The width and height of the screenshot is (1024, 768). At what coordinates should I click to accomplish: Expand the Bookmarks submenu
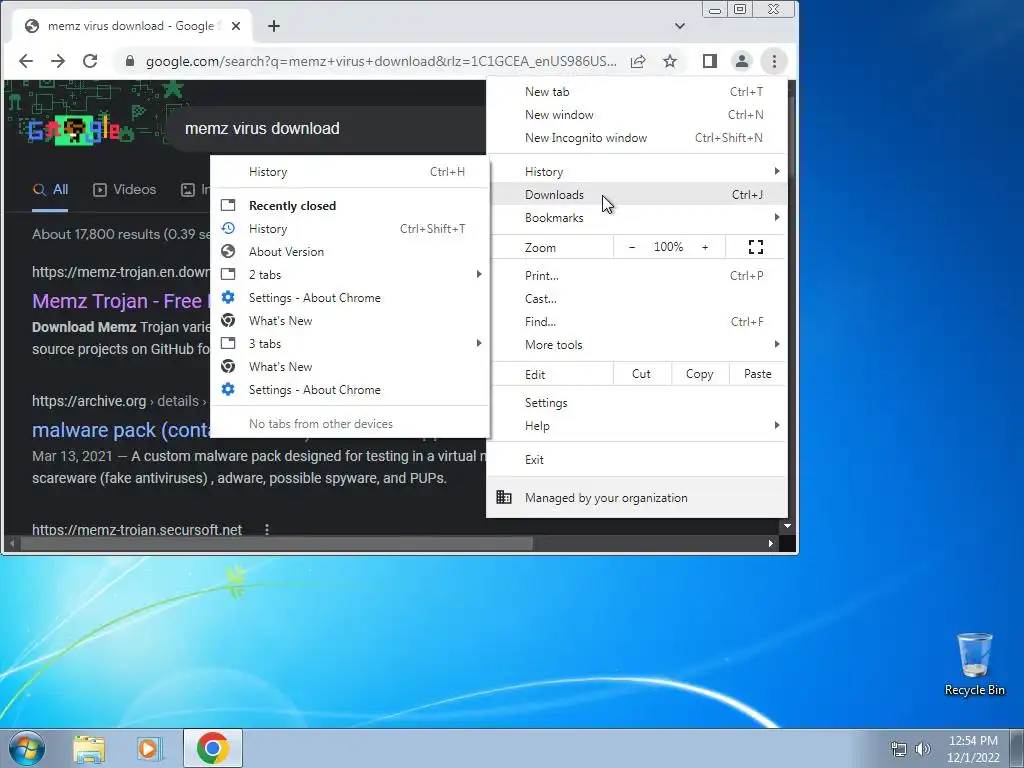pos(637,217)
